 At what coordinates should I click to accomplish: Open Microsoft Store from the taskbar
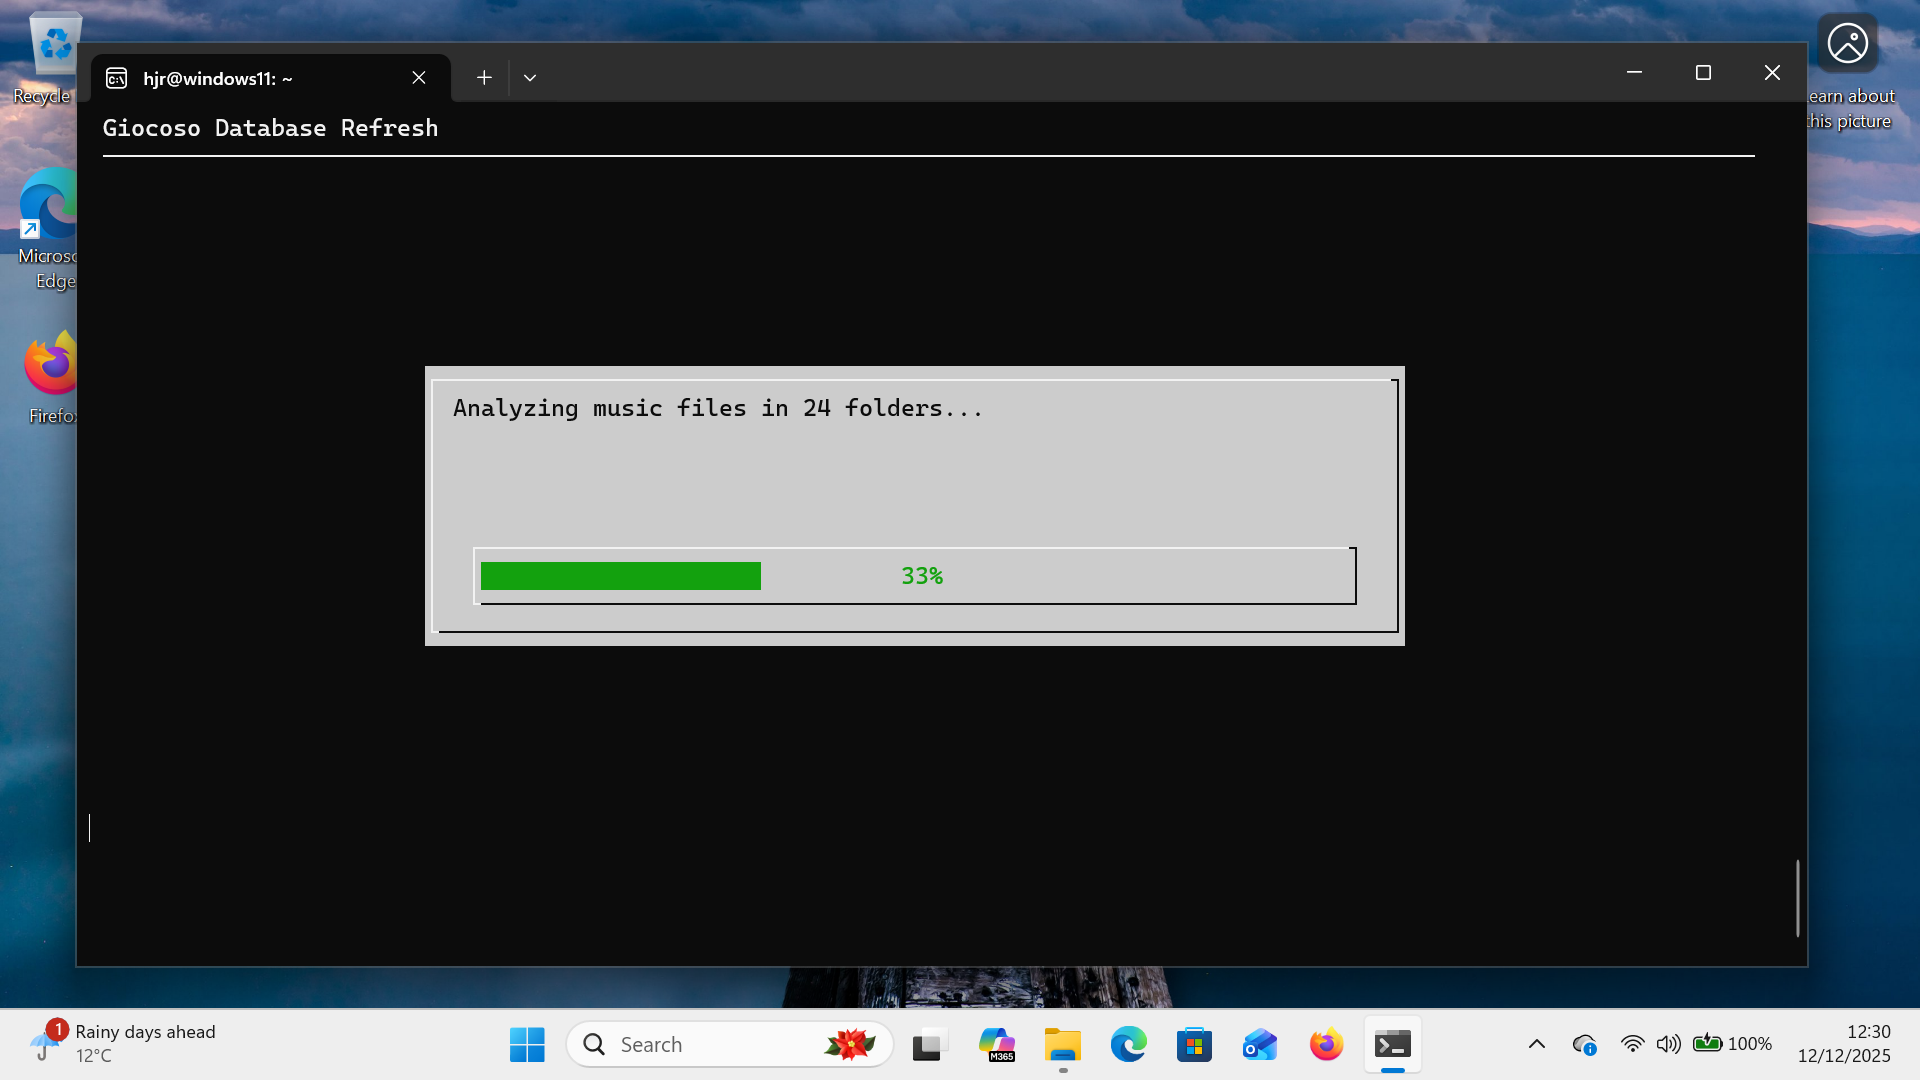1194,1044
